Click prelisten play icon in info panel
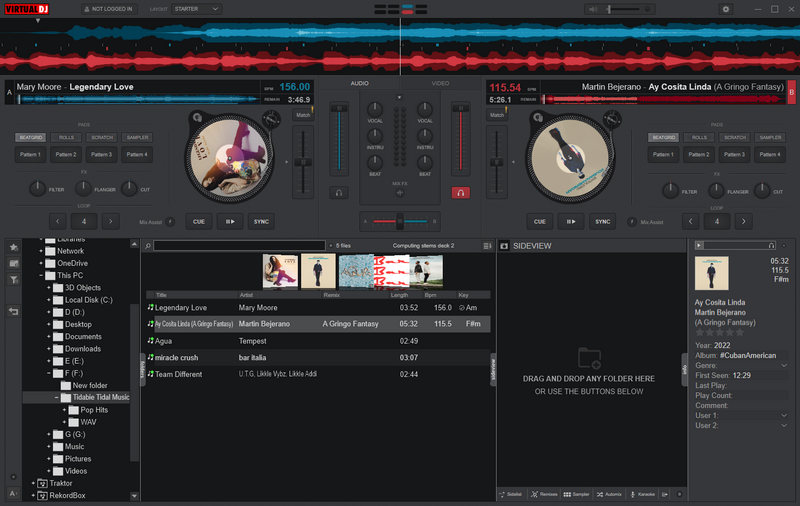The height and width of the screenshot is (506, 800). click(x=699, y=245)
